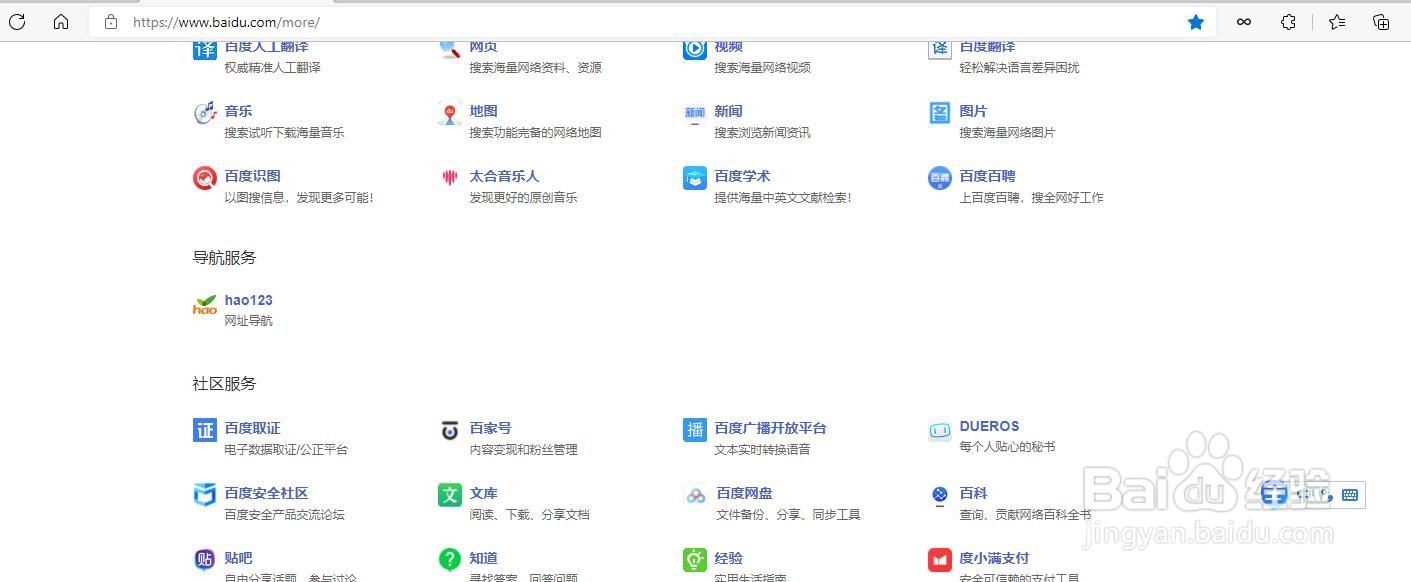Toggle the blue favorite star icon

[1196, 22]
